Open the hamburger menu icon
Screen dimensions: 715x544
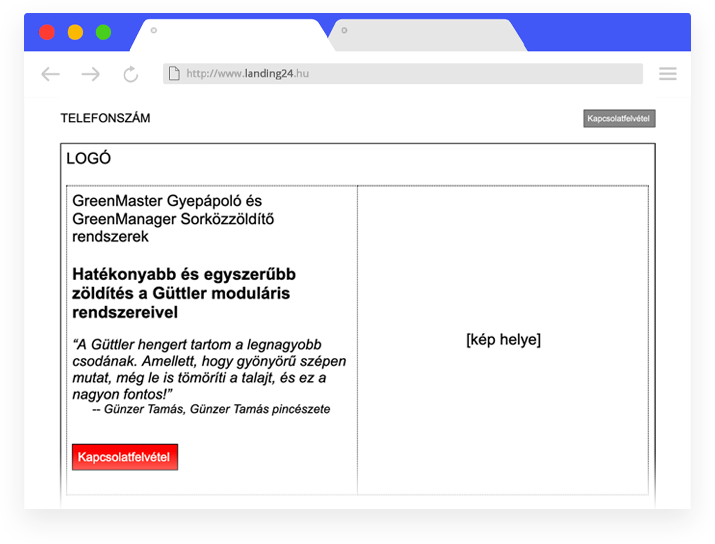tap(667, 74)
